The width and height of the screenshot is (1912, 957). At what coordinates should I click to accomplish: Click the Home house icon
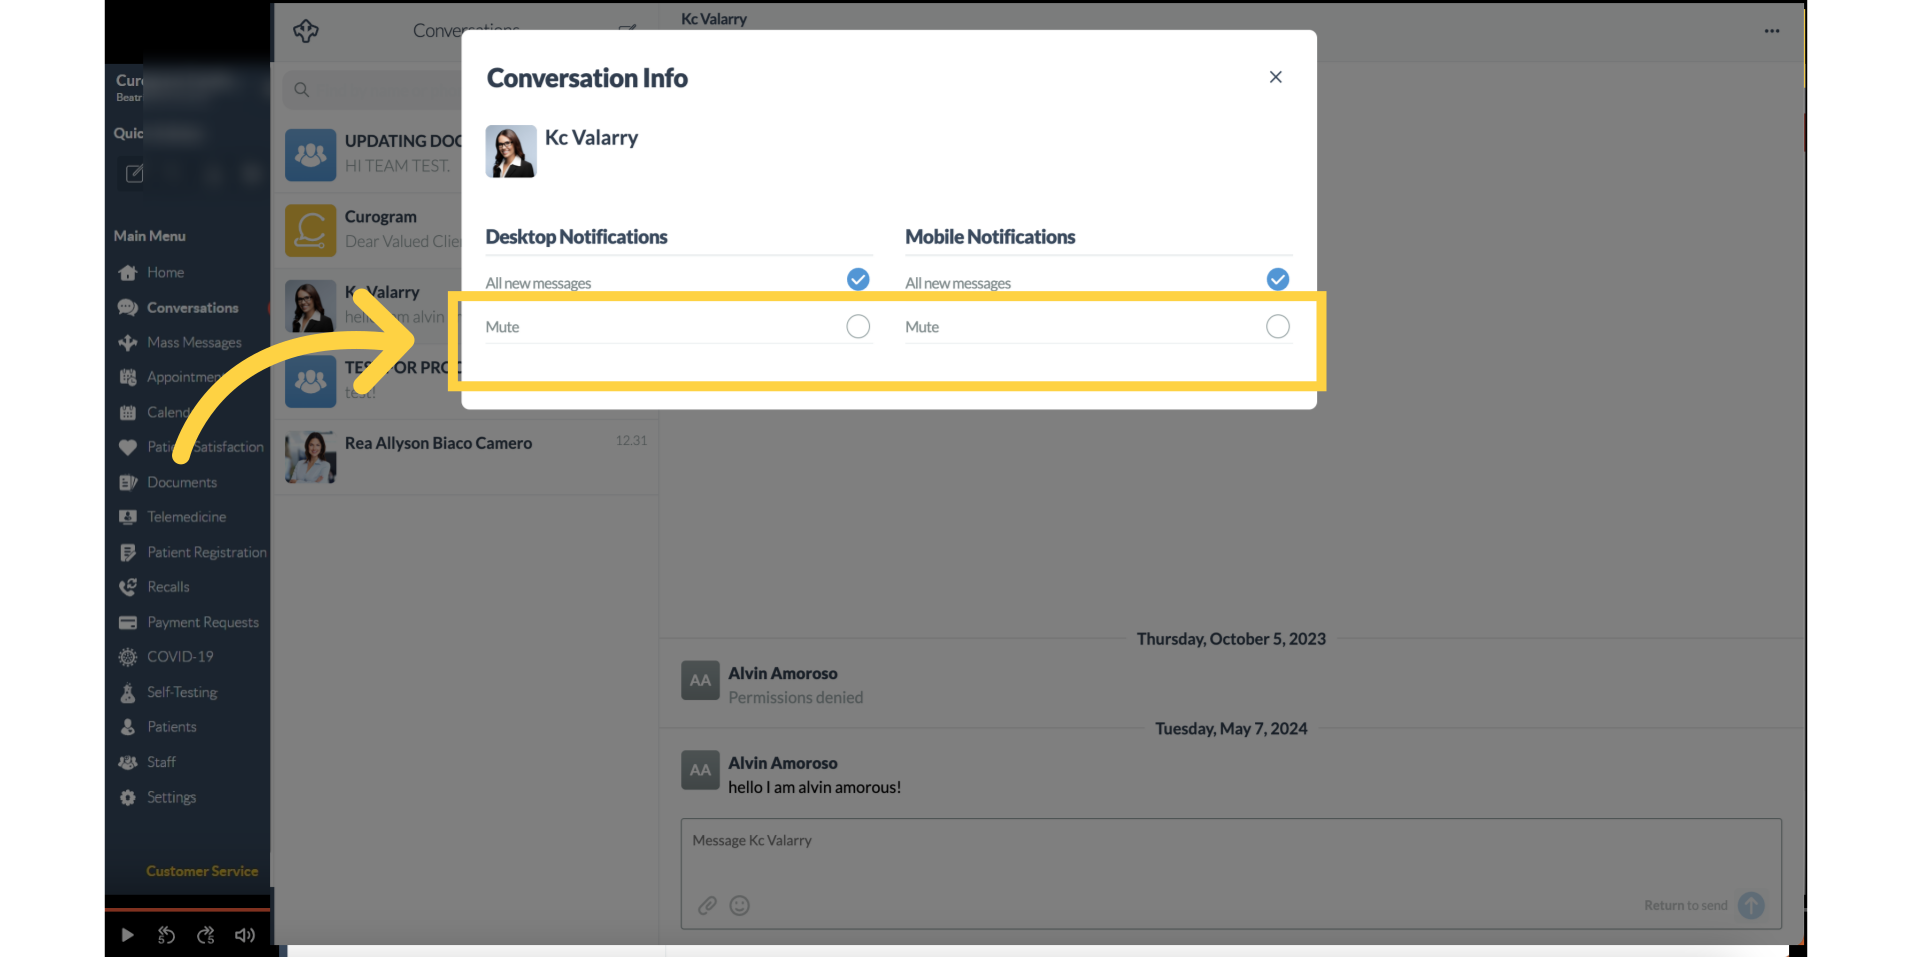(128, 272)
